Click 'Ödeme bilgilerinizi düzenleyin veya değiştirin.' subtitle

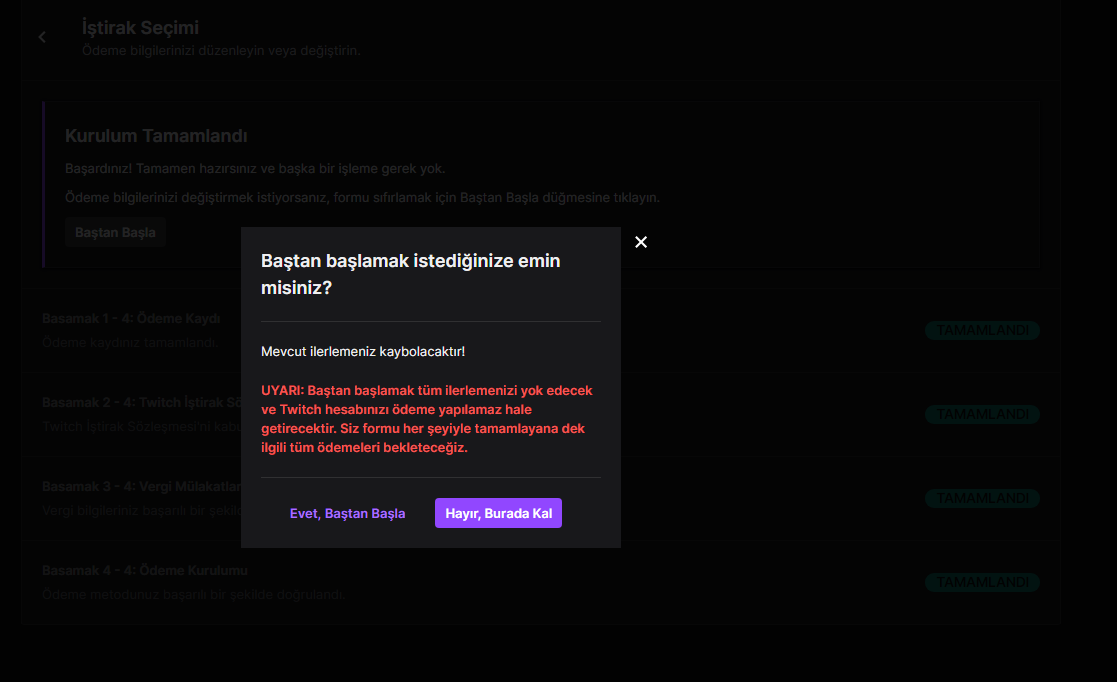coord(221,51)
